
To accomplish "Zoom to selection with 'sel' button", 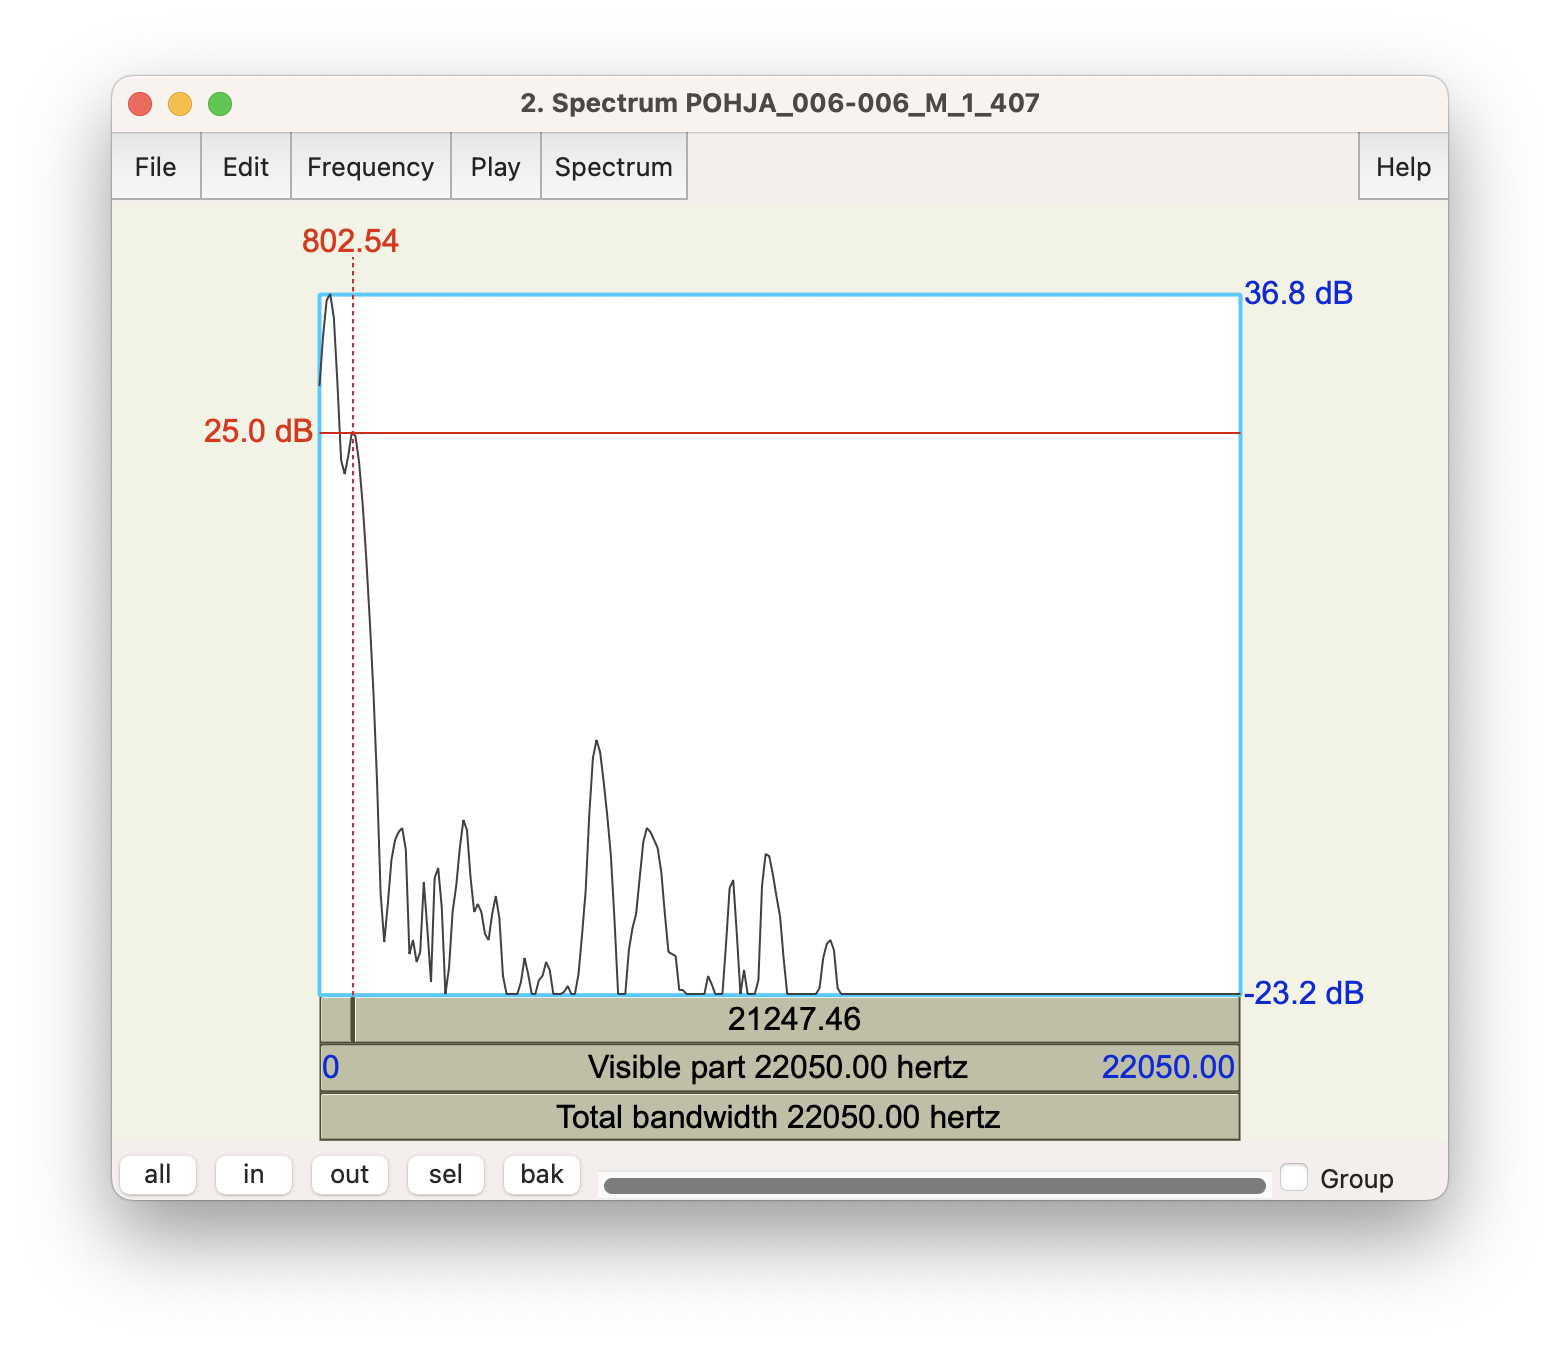I will coord(446,1174).
